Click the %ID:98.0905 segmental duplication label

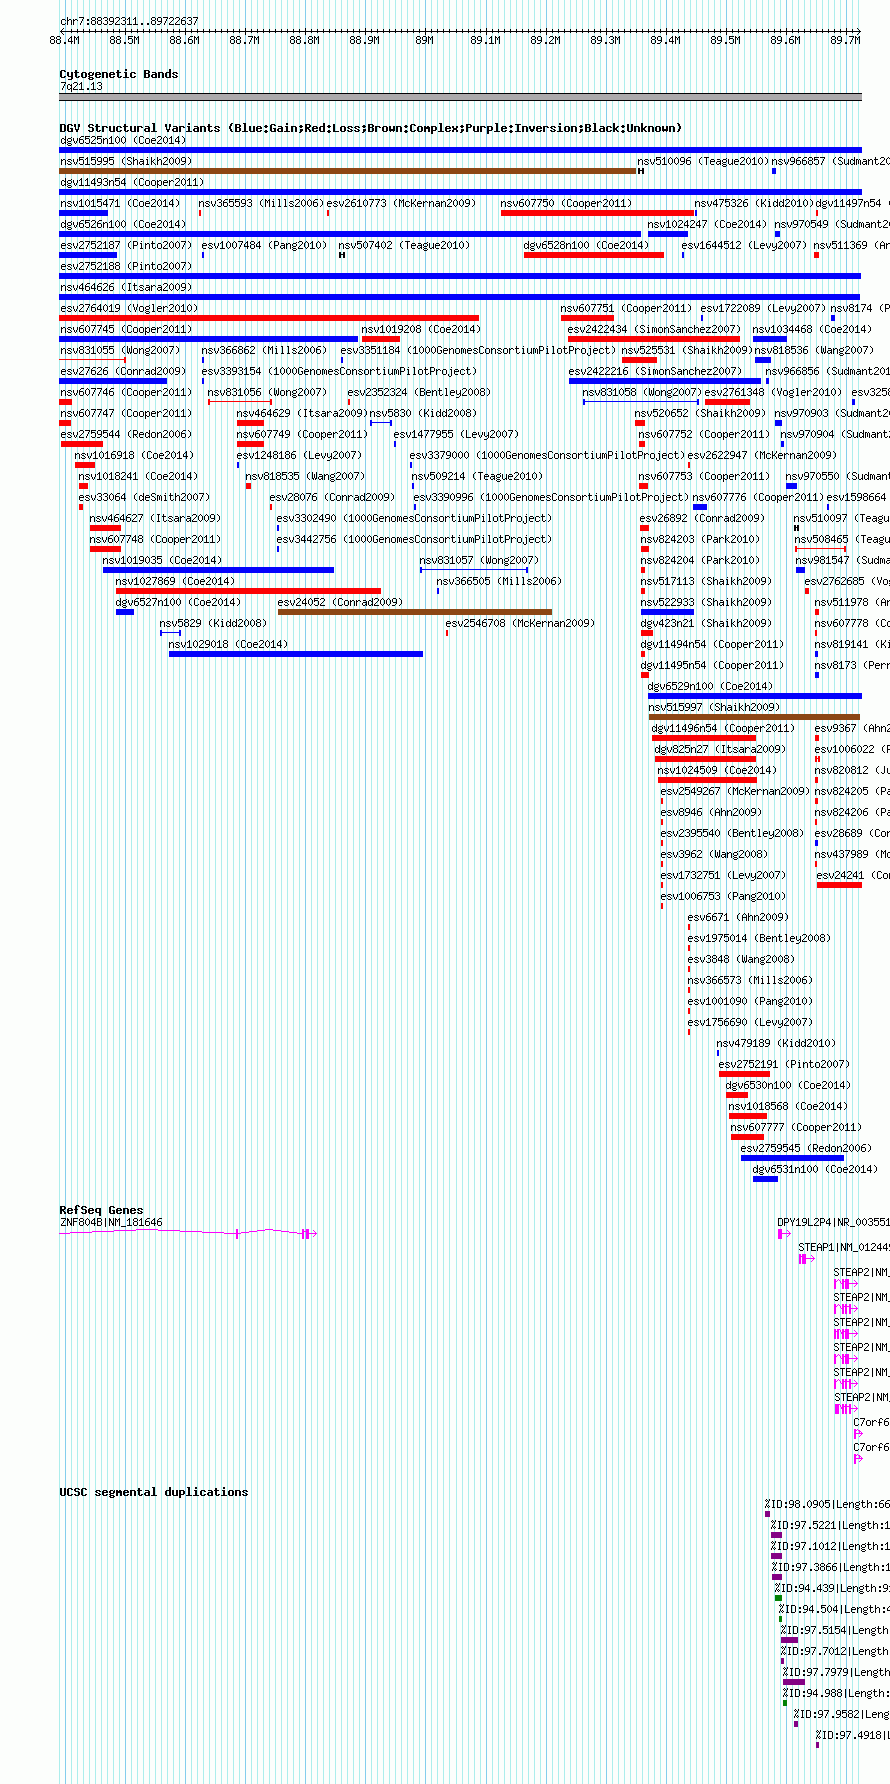click(827, 1505)
